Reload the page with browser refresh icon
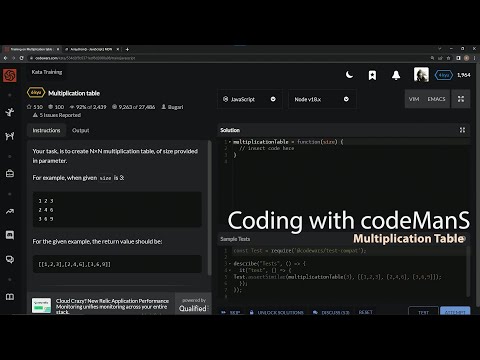The height and width of the screenshot is (360, 480). pos(22,58)
